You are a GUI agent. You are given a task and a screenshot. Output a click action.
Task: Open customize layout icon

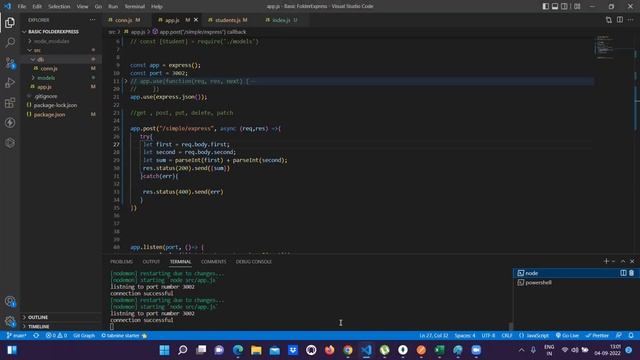pyautogui.click(x=577, y=6)
